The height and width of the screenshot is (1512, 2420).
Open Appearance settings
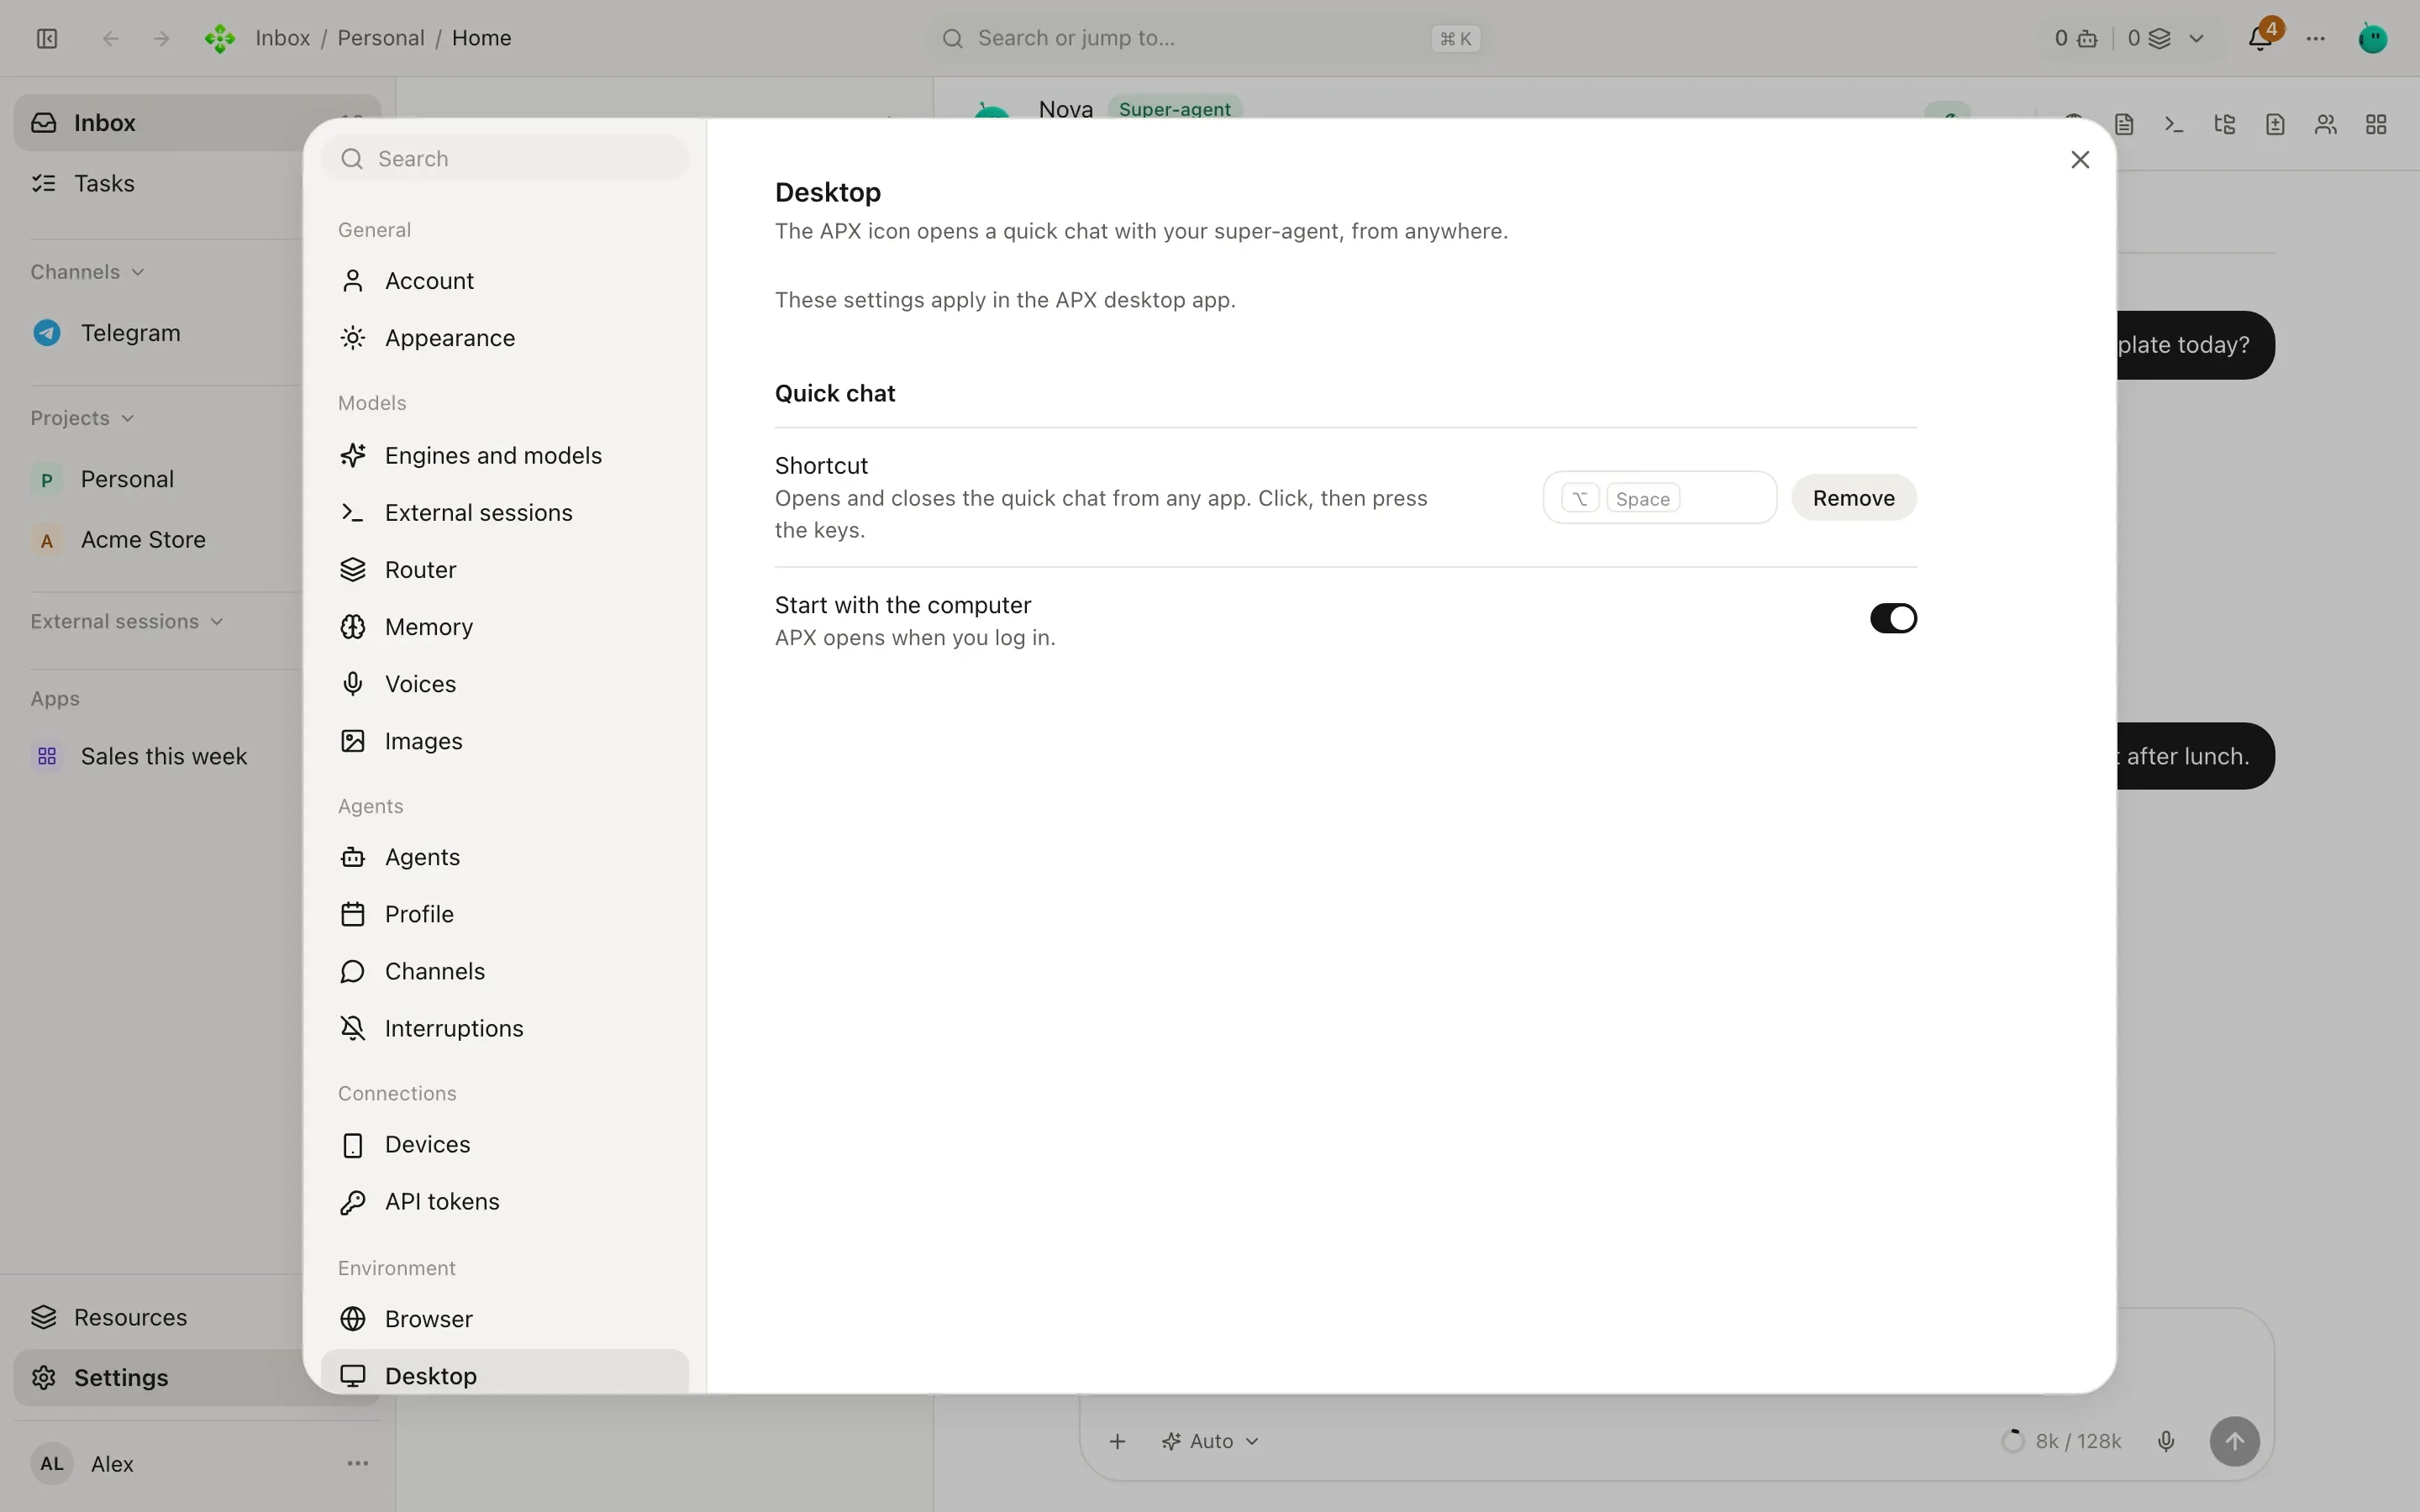point(505,338)
